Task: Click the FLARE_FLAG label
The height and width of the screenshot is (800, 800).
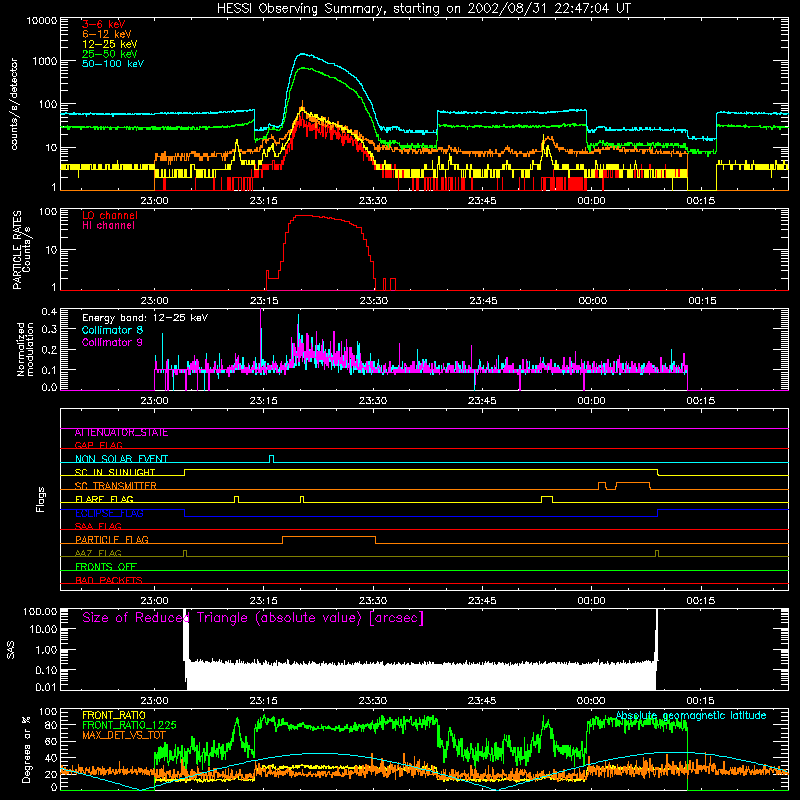Action: [104, 499]
